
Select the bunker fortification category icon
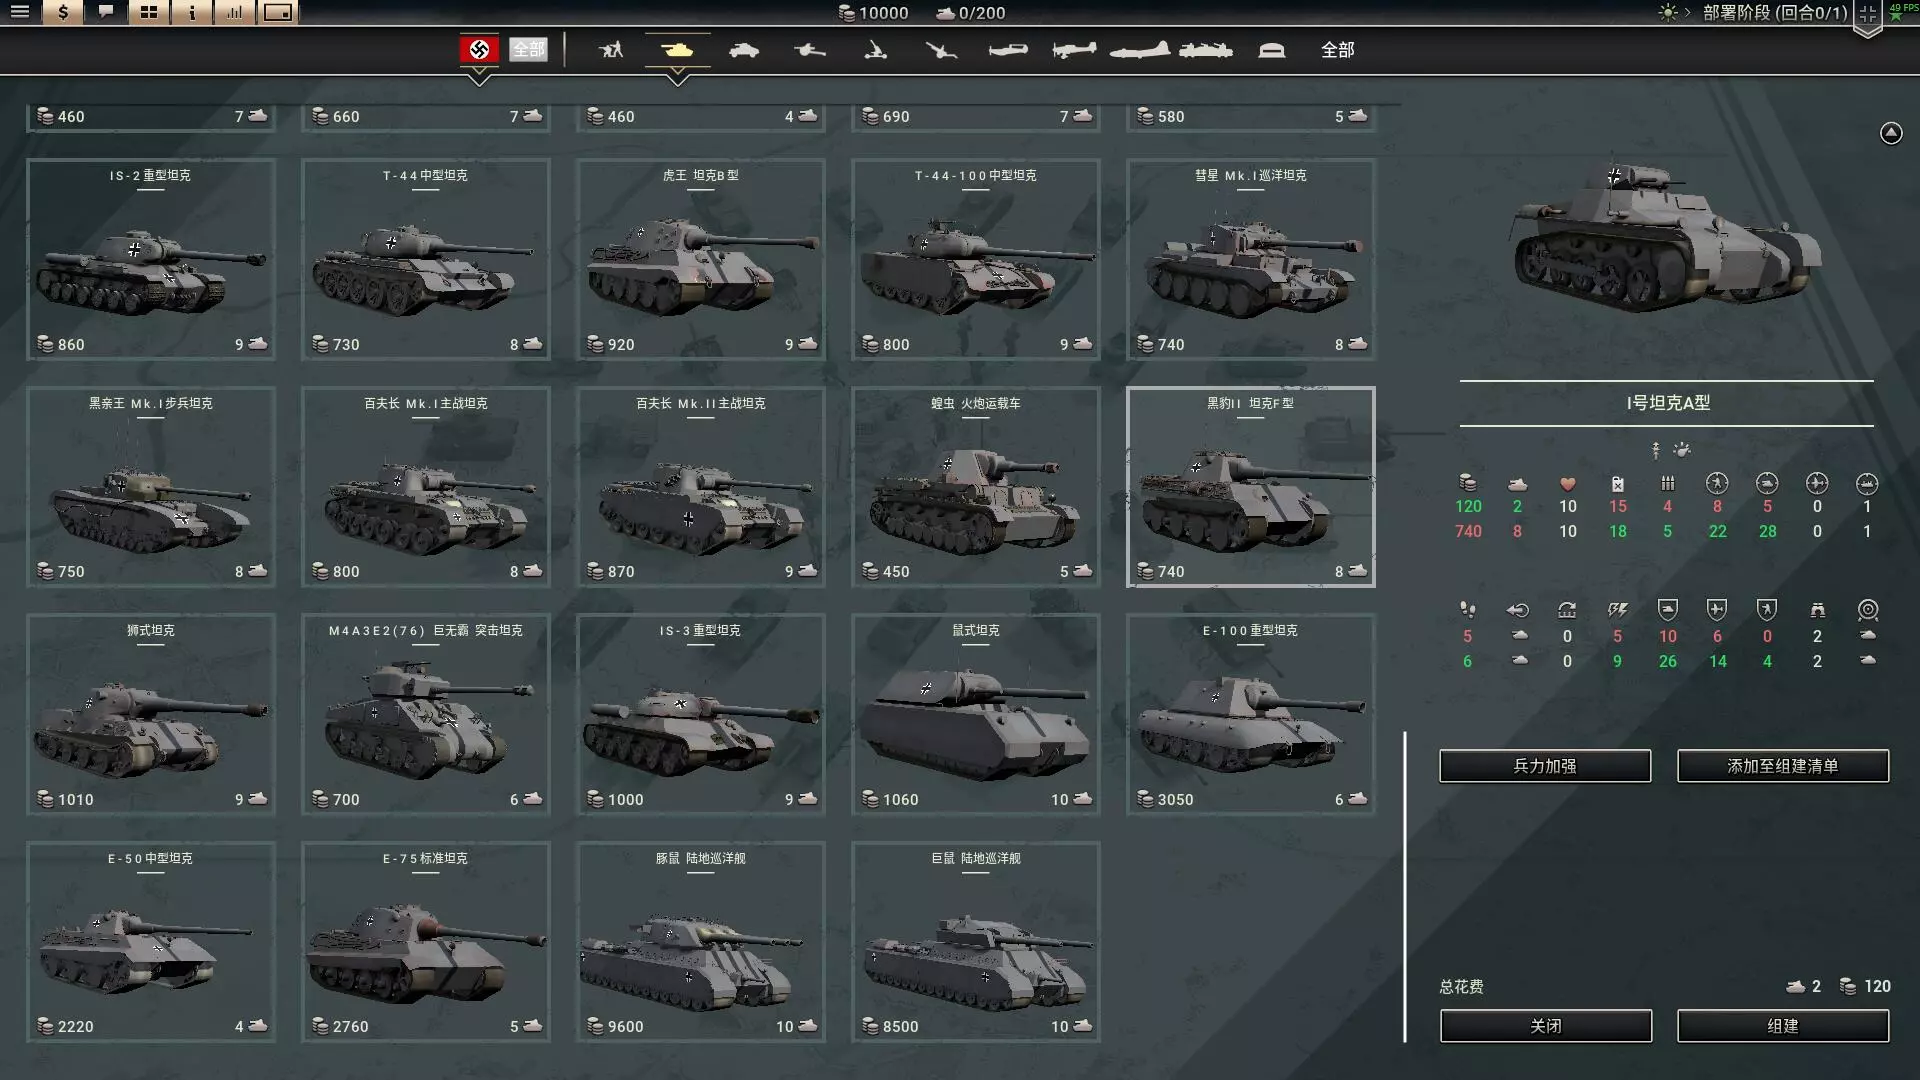click(x=1271, y=50)
